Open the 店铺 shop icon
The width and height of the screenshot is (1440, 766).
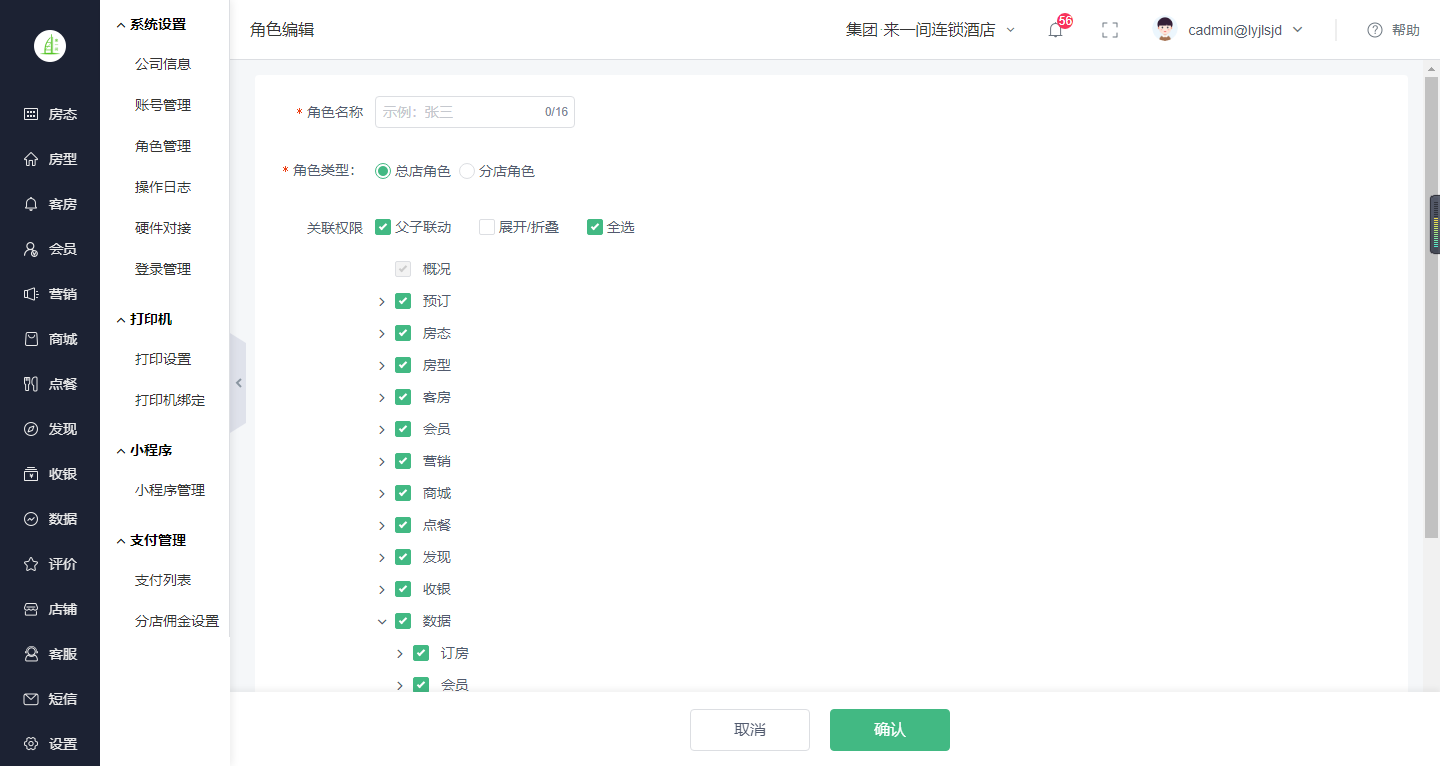(x=31, y=609)
